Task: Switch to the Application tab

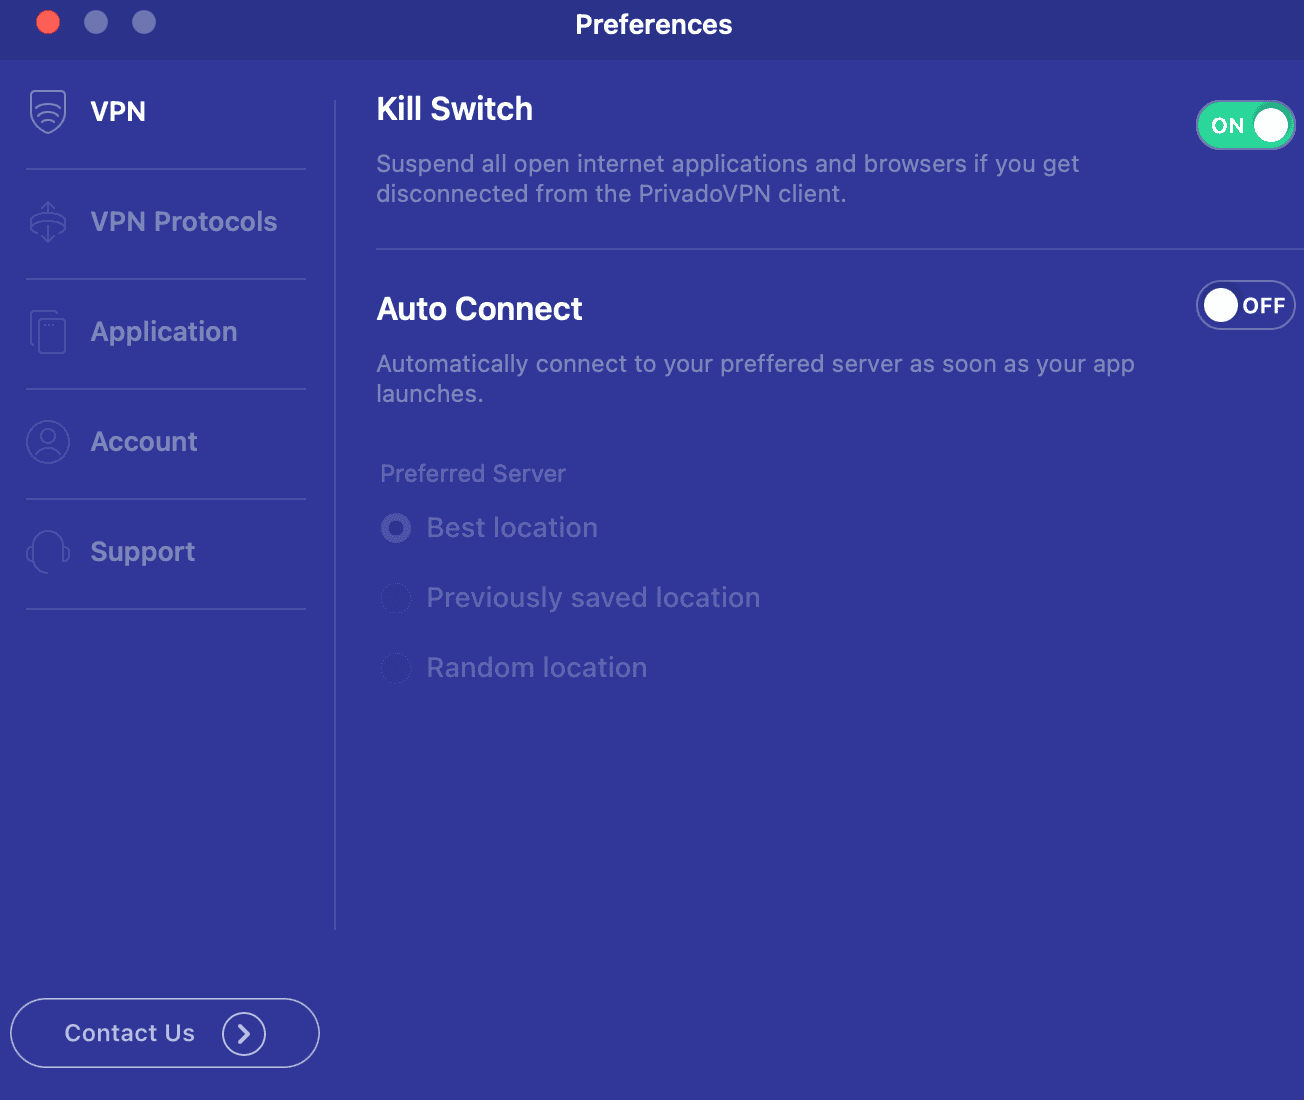Action: coord(164,332)
